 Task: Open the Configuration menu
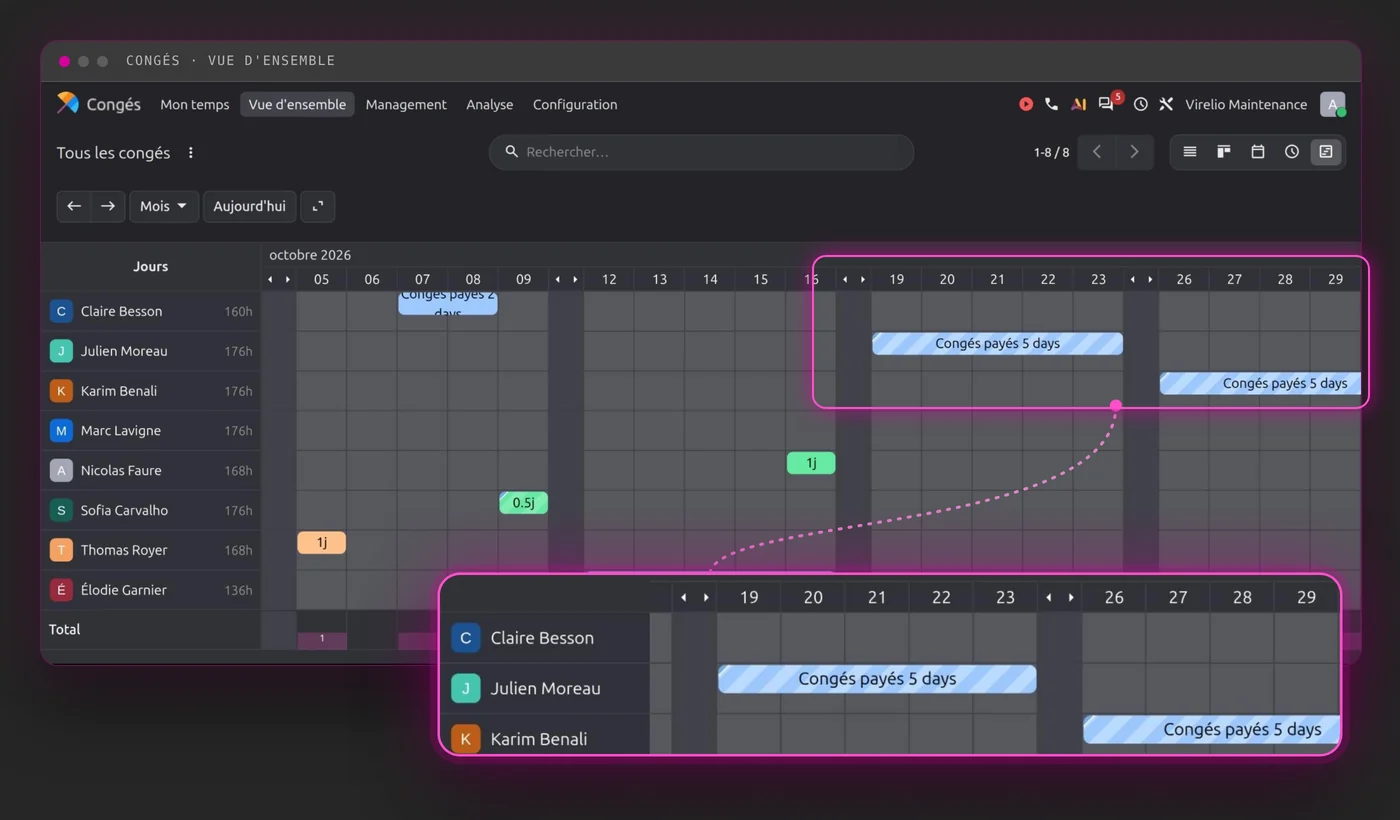pos(575,104)
